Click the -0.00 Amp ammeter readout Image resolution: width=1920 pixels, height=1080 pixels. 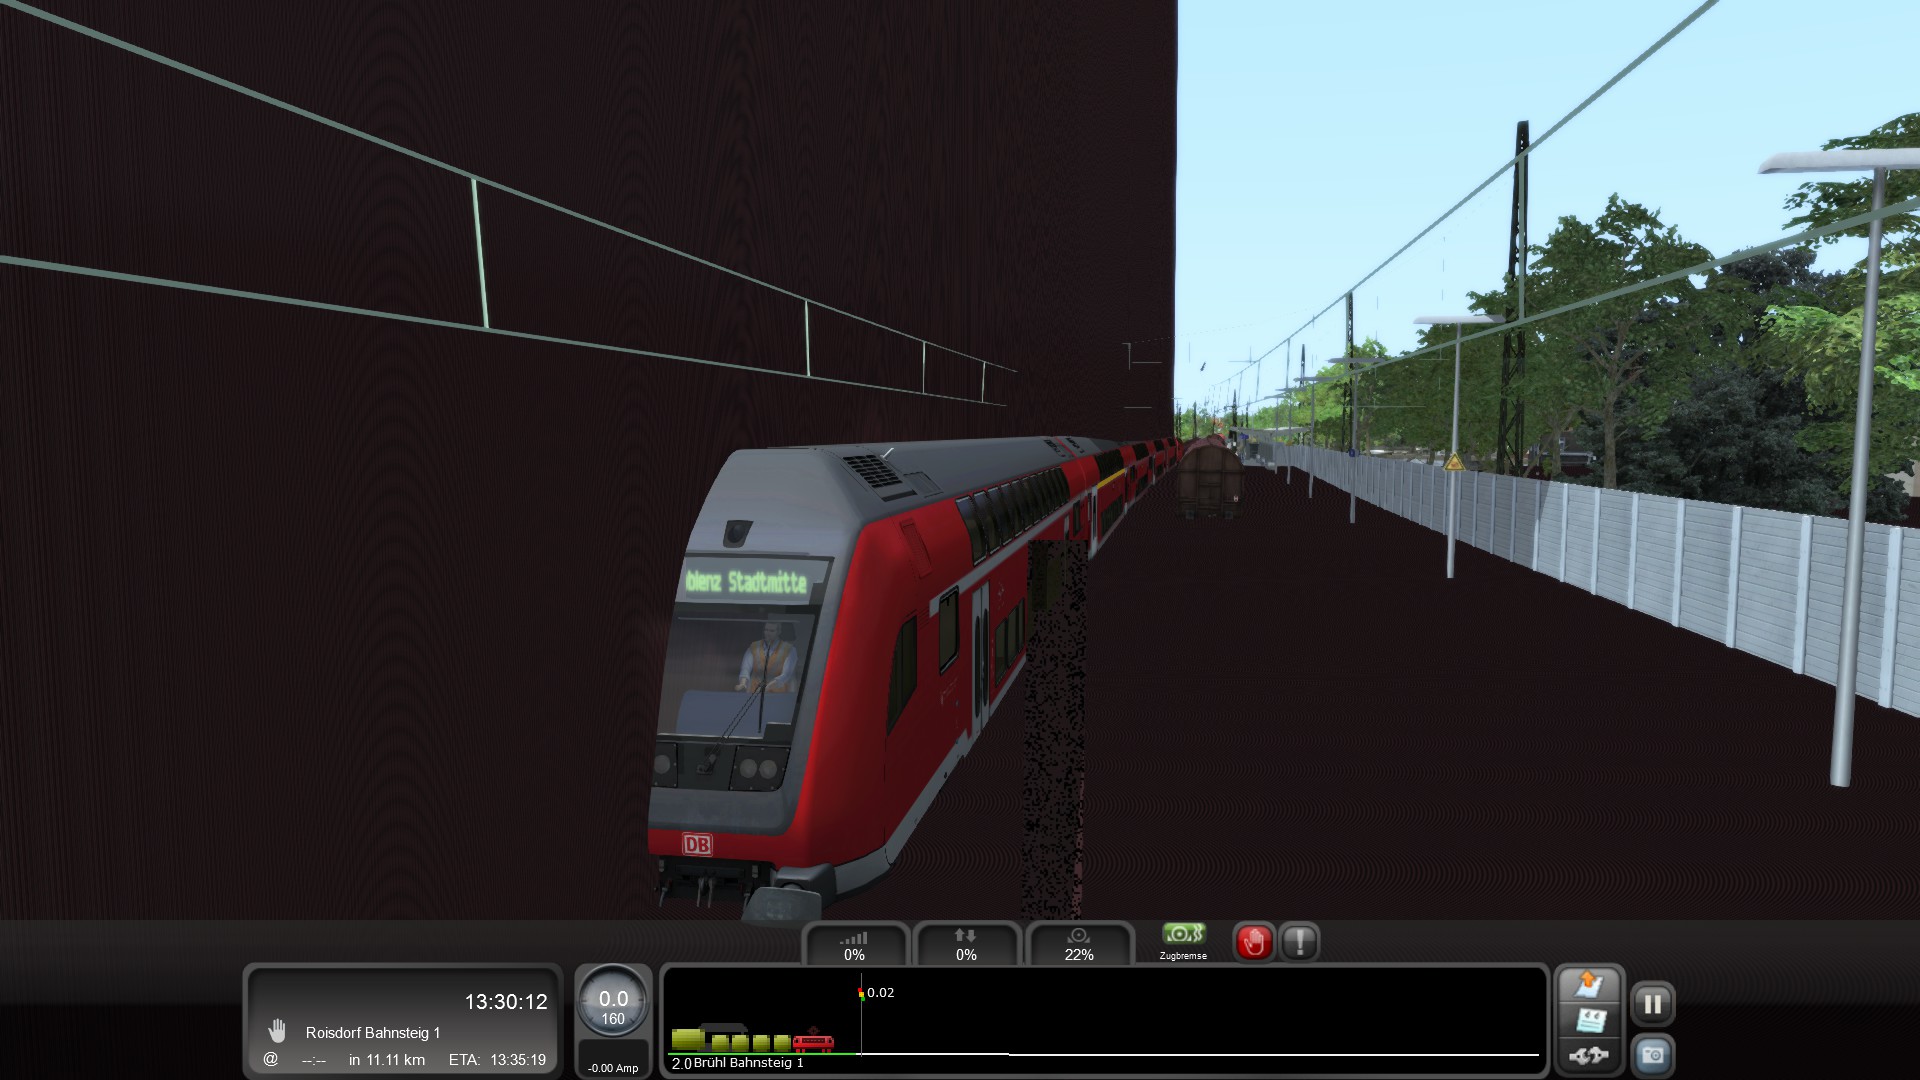613,1067
